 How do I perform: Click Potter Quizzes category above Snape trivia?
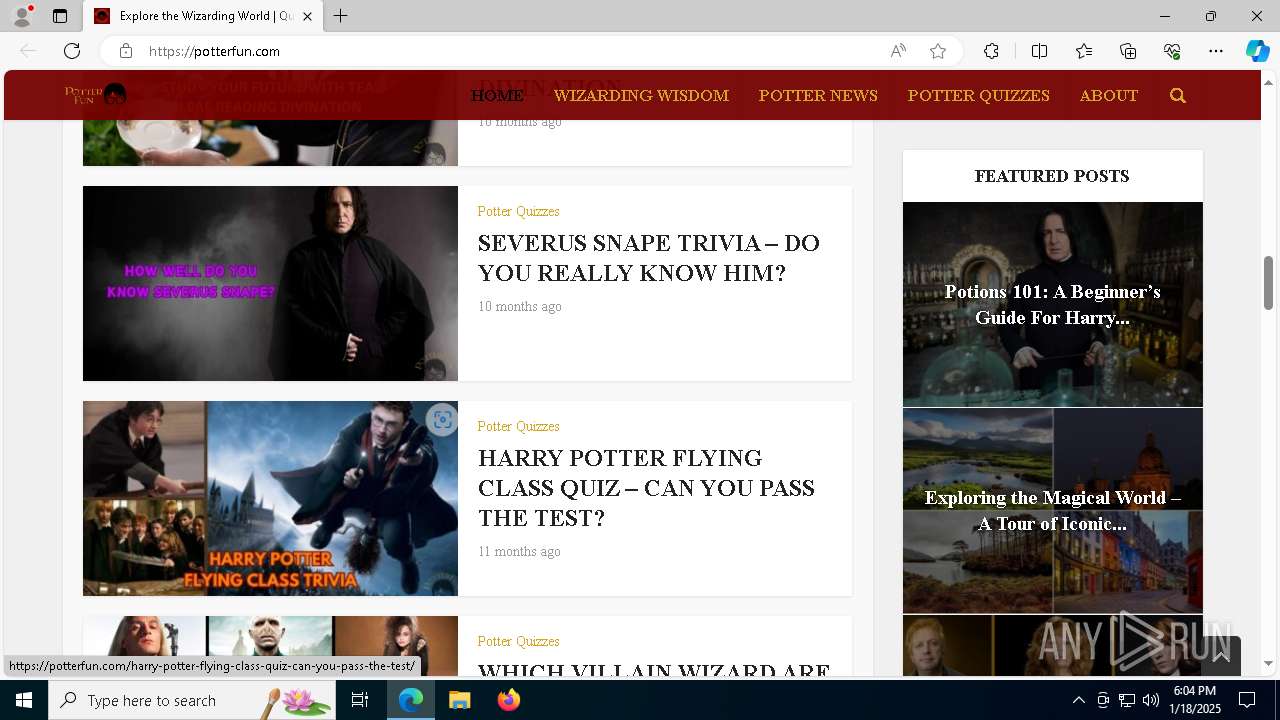[518, 211]
